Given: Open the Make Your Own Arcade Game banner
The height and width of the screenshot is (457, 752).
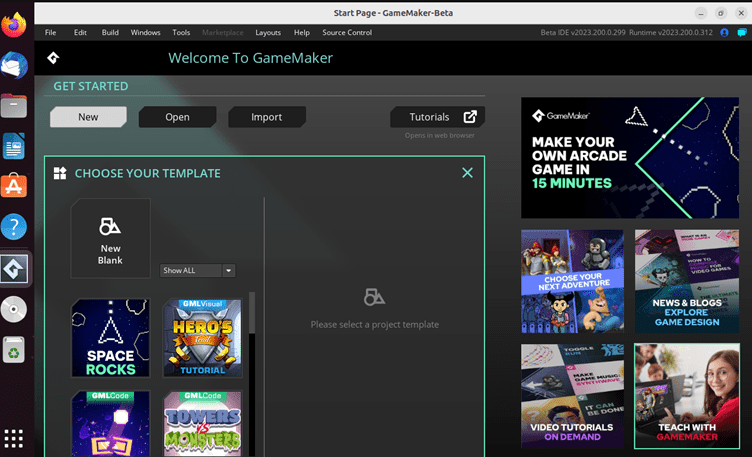Looking at the screenshot, I should [x=630, y=158].
